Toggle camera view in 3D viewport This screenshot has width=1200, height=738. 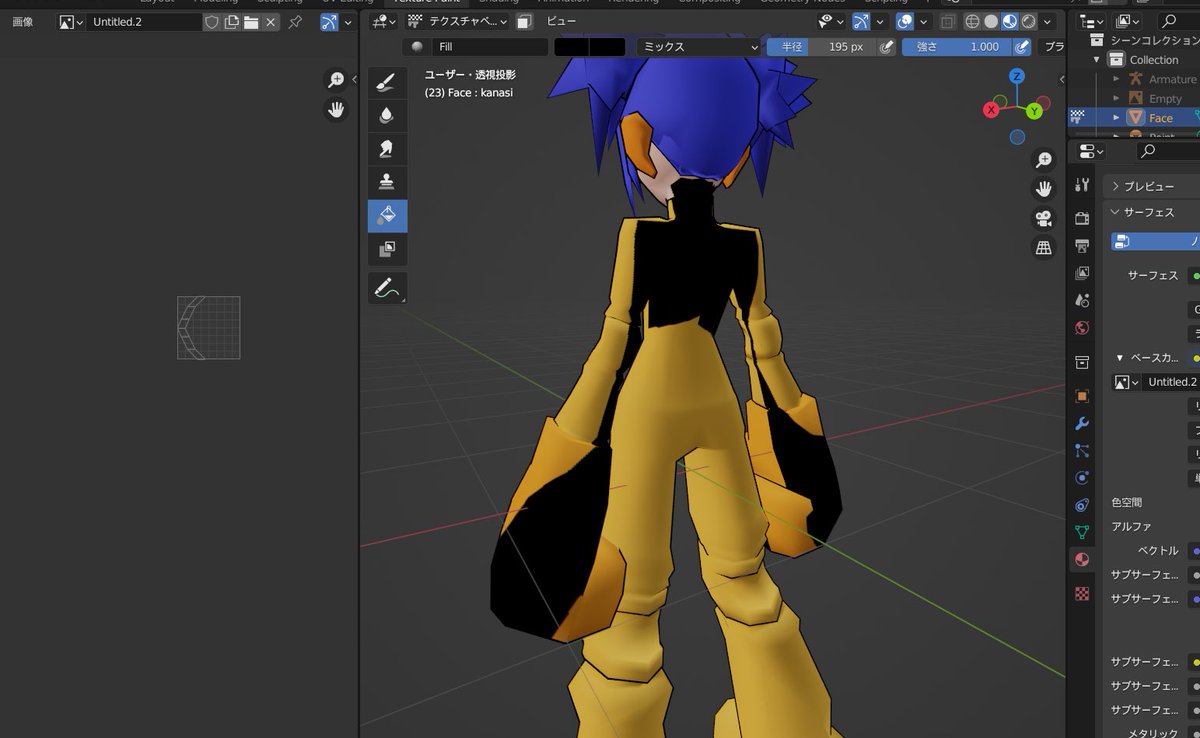point(1044,218)
